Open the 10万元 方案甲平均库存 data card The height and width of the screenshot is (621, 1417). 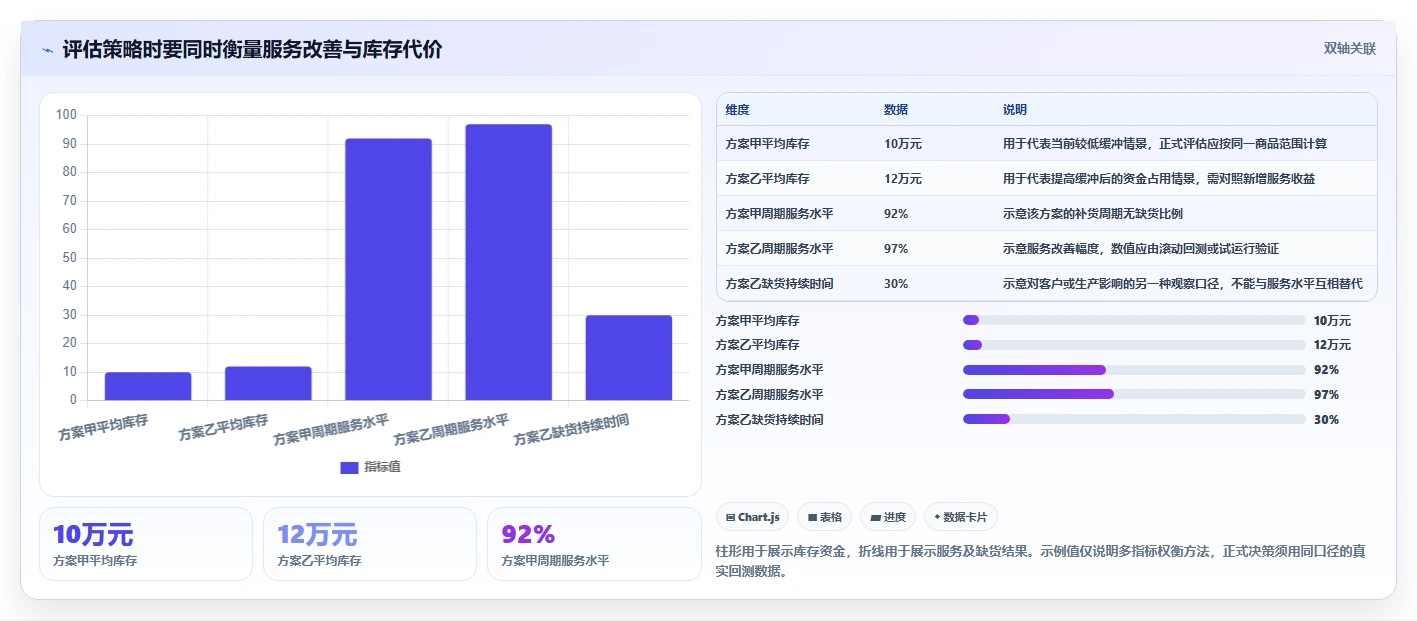tap(146, 544)
